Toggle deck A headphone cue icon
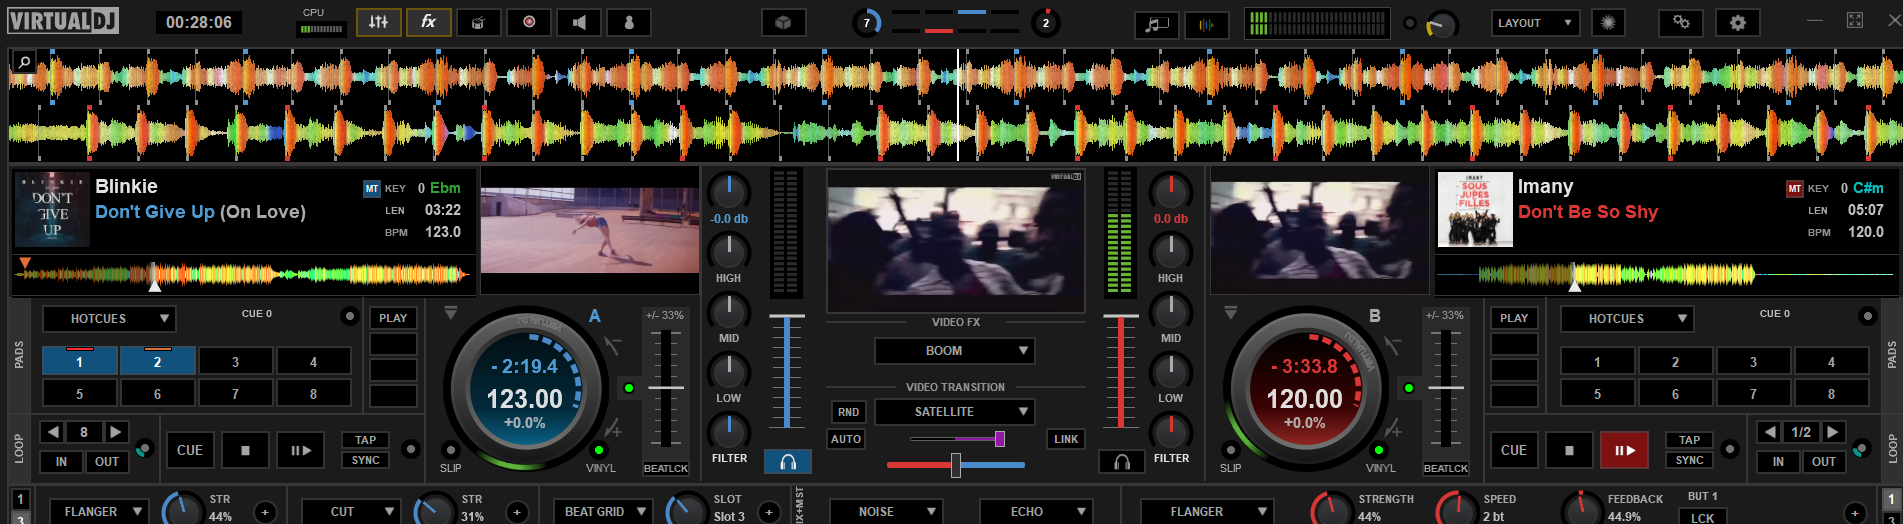 tap(788, 461)
